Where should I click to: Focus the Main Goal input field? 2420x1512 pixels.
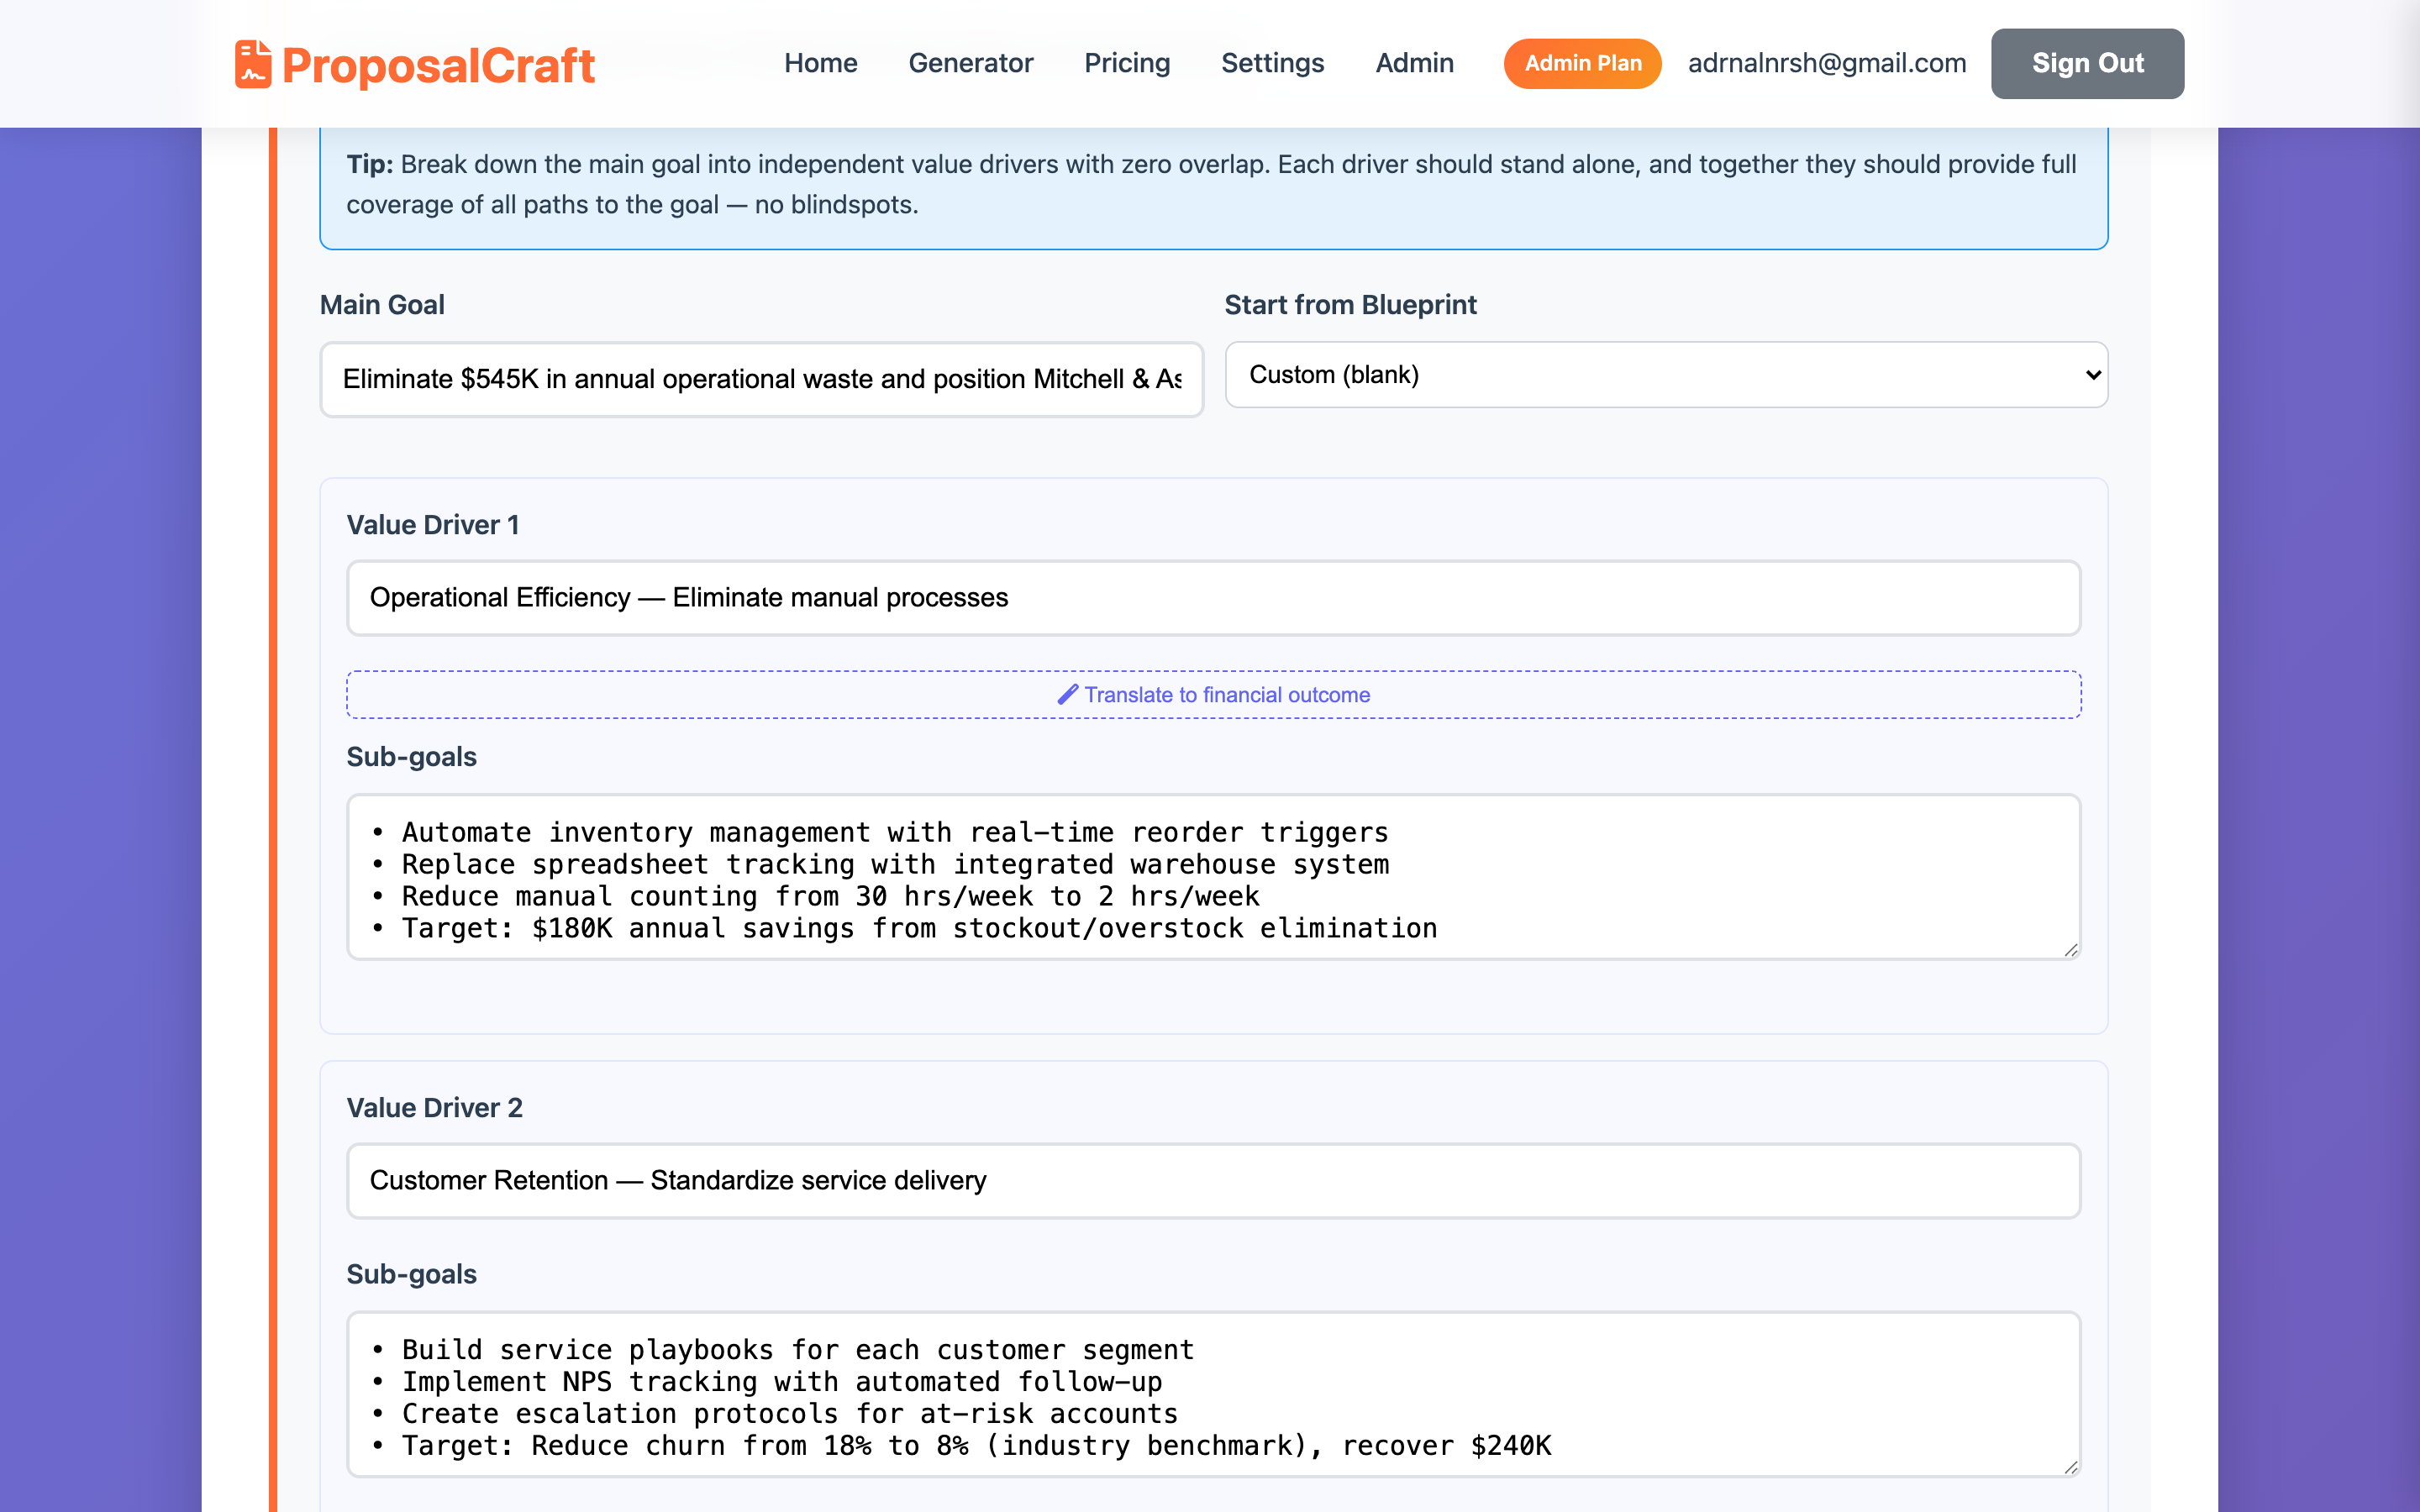(761, 379)
